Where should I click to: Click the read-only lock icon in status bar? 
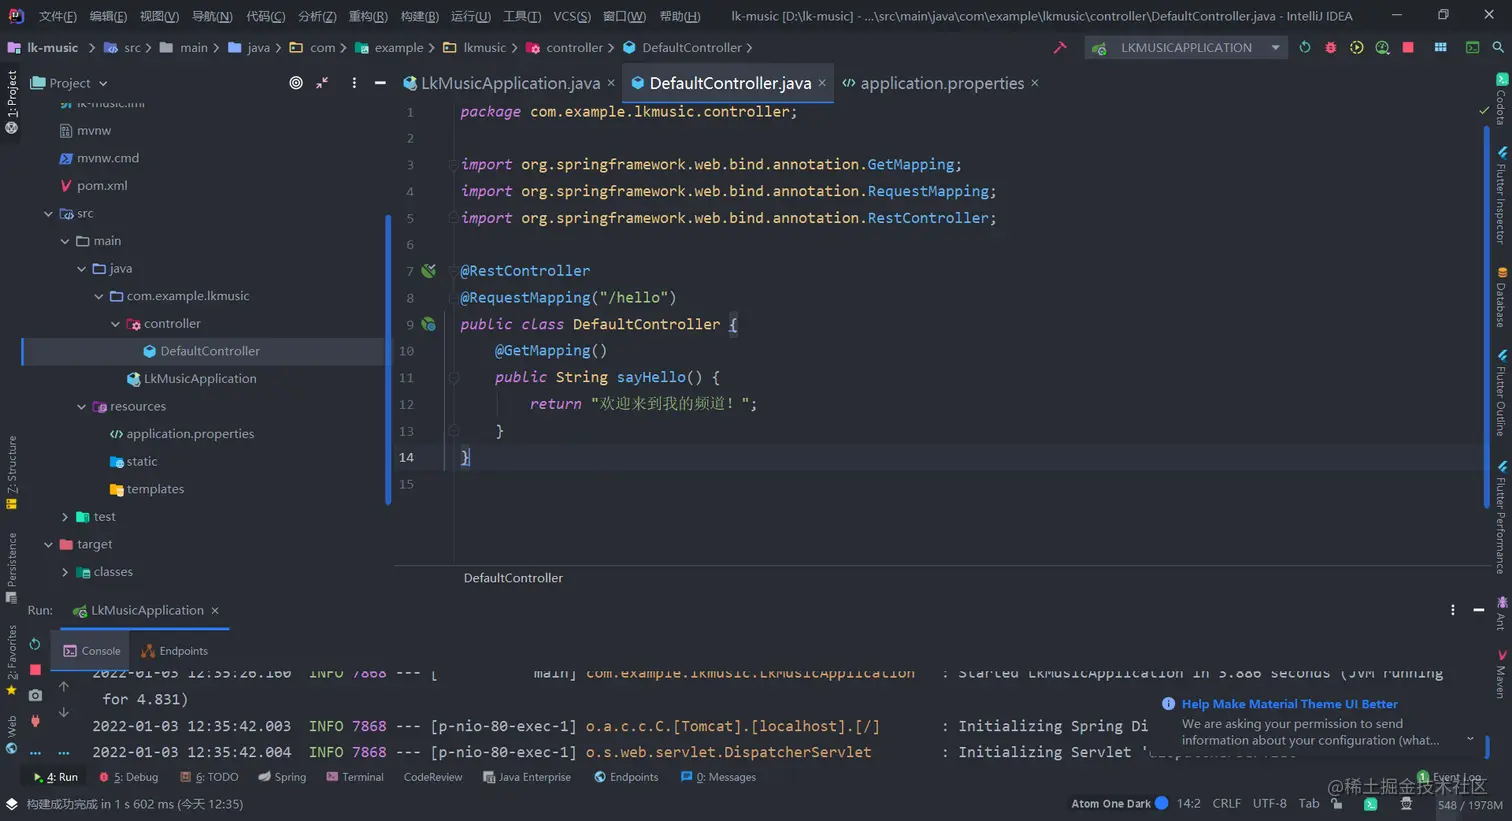point(1337,803)
